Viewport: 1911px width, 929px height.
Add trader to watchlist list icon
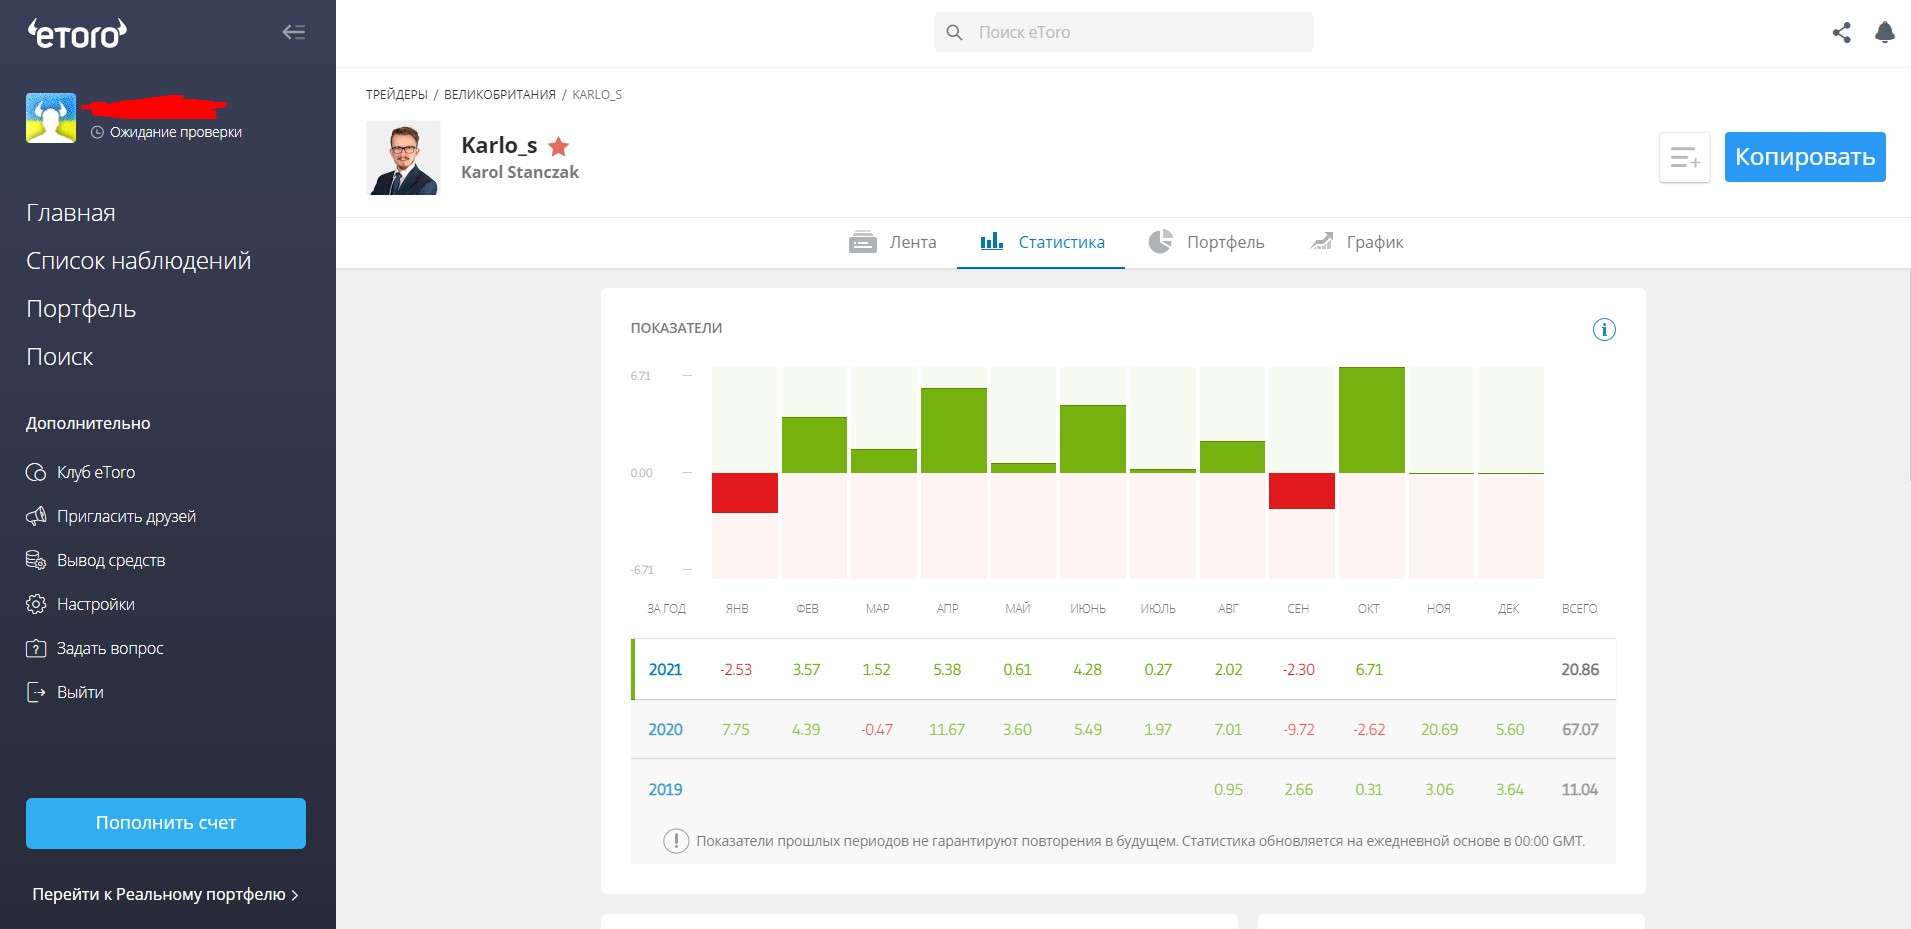tap(1685, 158)
